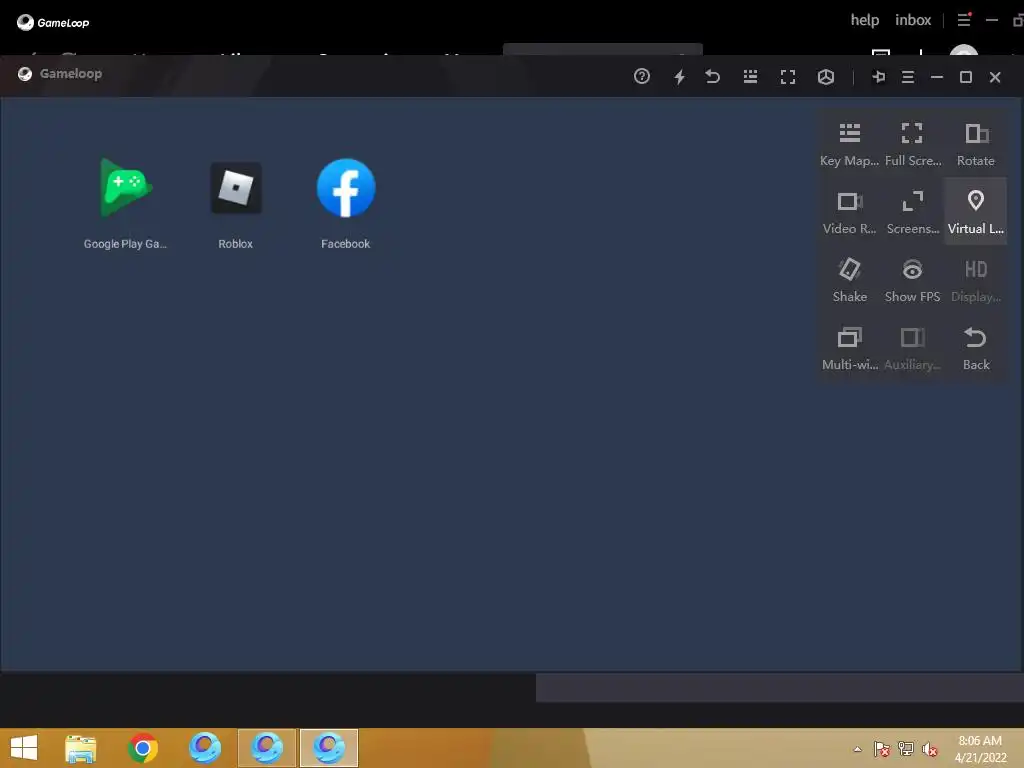Click help in GameLoop main window
Screen dimensions: 1024x768
(865, 20)
